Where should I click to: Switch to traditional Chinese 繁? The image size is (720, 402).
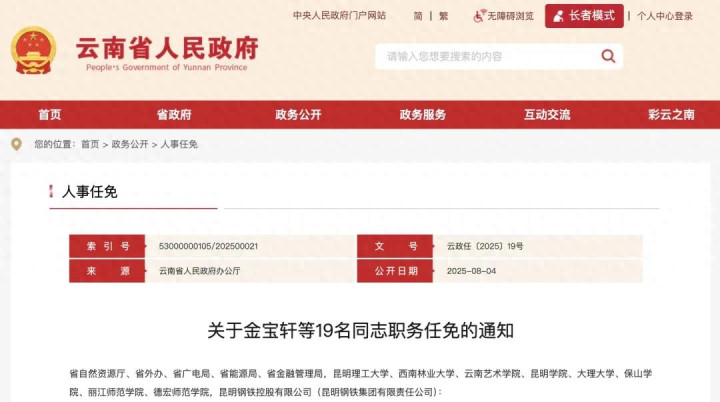[443, 16]
